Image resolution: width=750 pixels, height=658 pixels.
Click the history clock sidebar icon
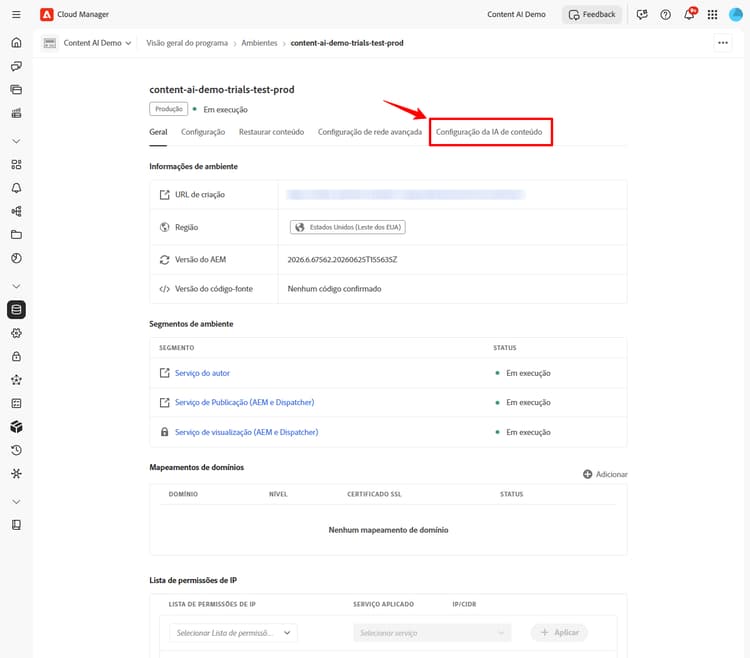pos(16,450)
